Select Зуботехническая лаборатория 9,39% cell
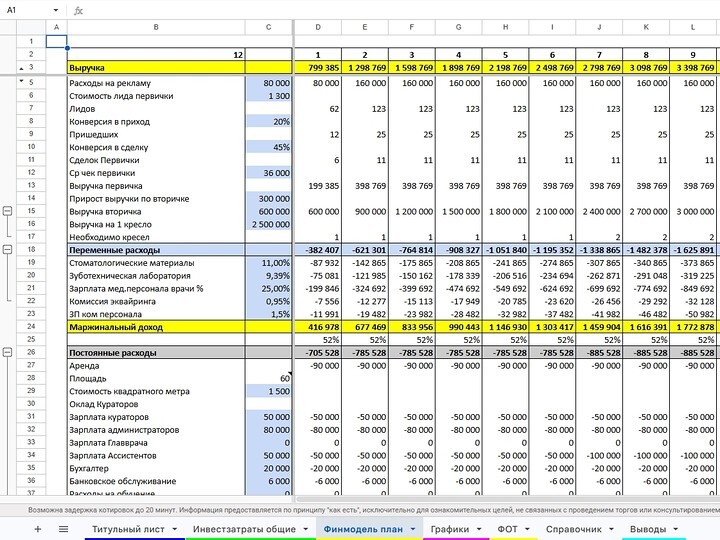Viewport: 720px width, 540px height. tap(269, 276)
